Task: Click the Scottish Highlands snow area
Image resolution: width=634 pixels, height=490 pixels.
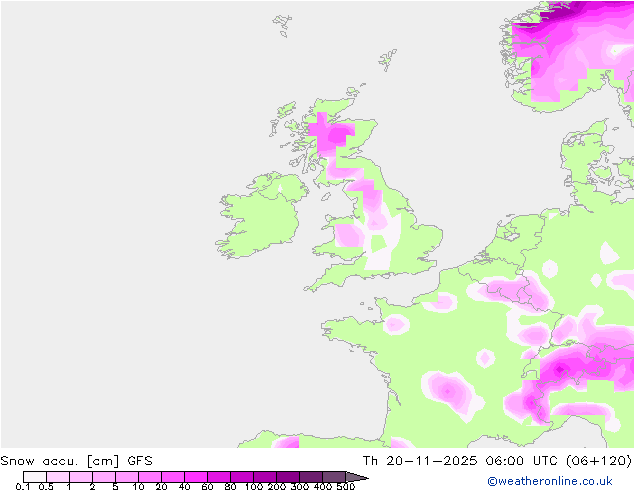Action: [332, 133]
